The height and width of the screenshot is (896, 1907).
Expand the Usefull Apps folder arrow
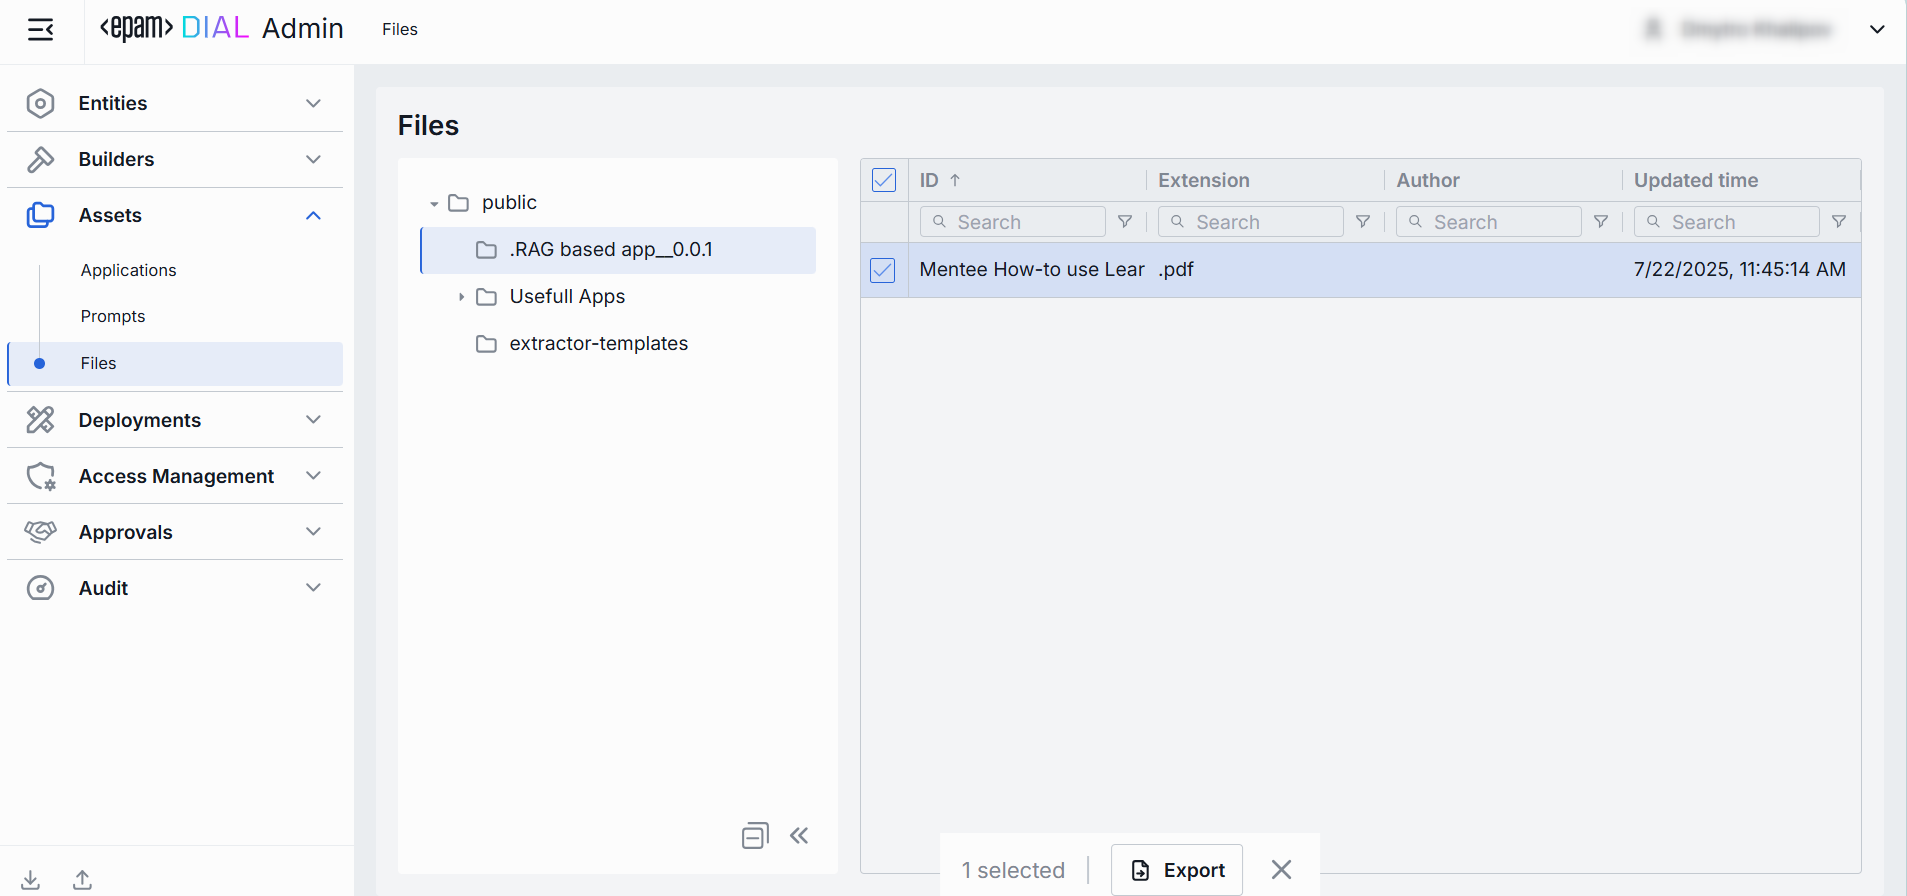461,297
